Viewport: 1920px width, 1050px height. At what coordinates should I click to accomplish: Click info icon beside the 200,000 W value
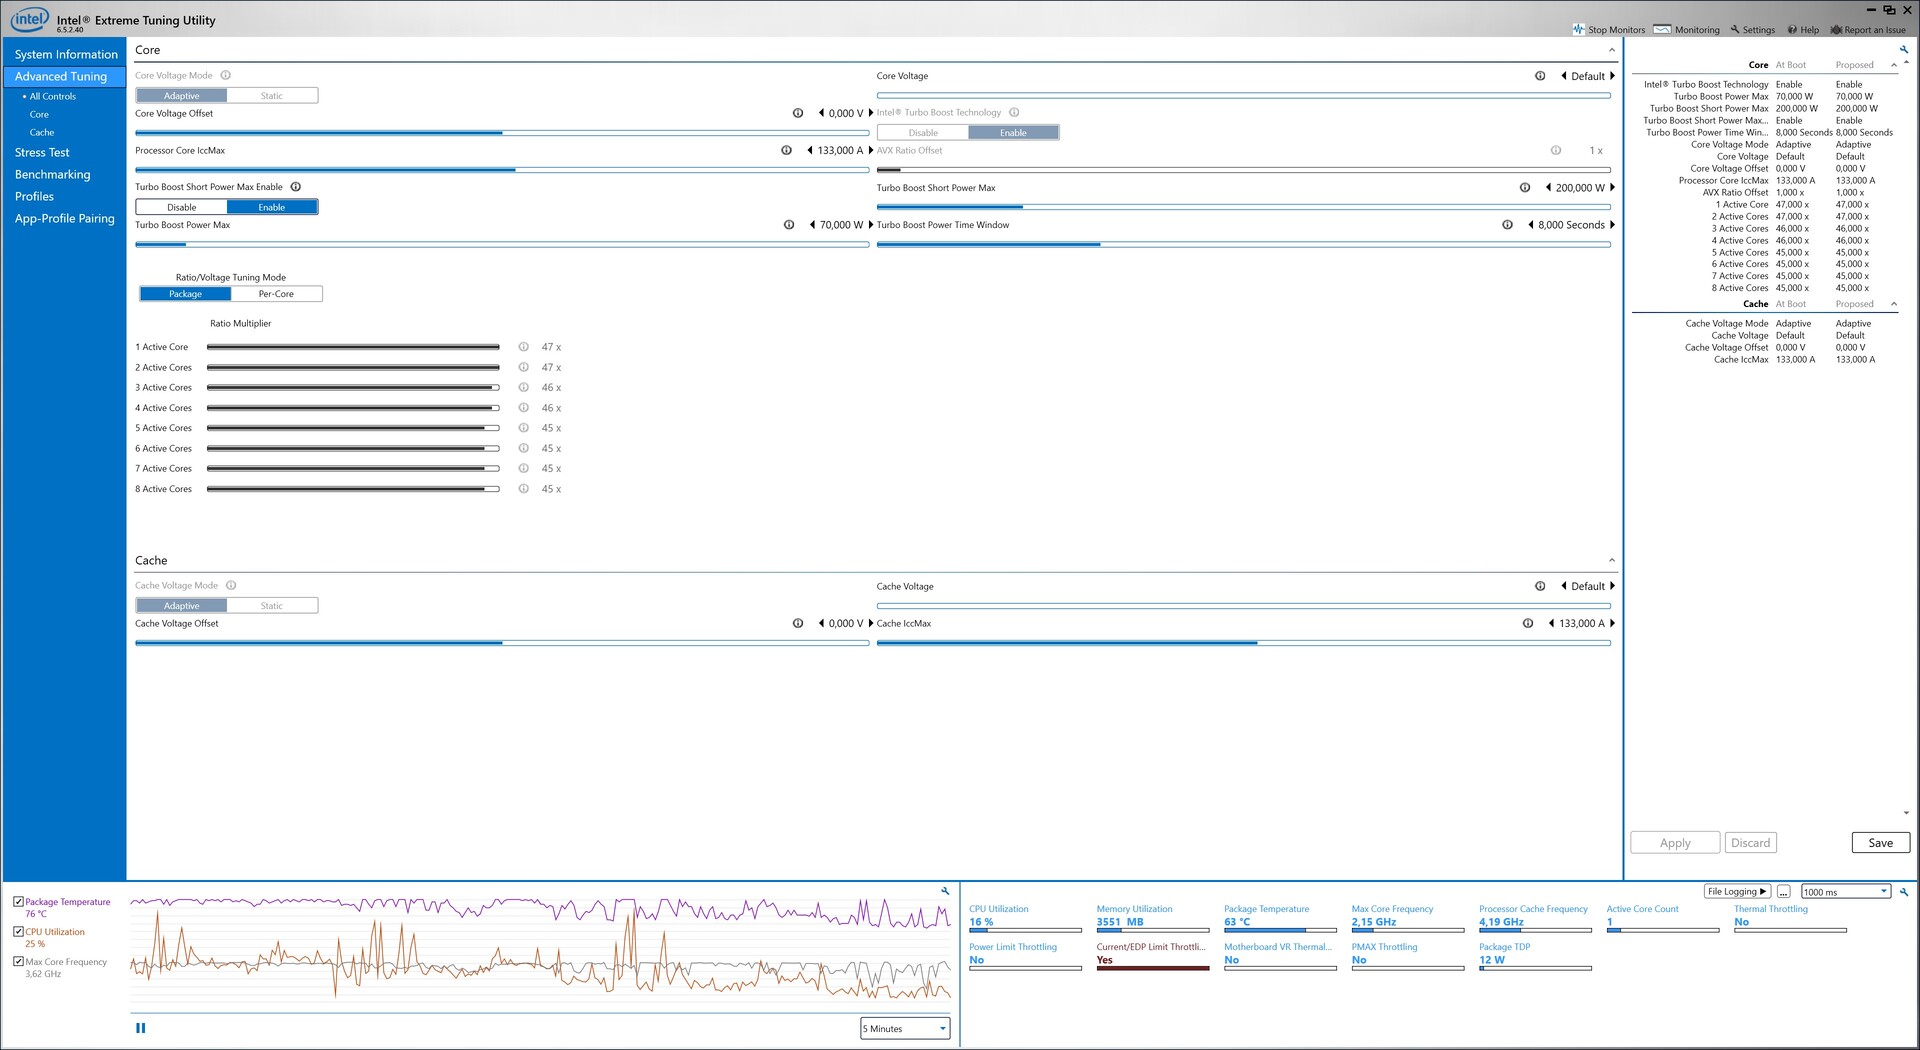pos(1525,187)
